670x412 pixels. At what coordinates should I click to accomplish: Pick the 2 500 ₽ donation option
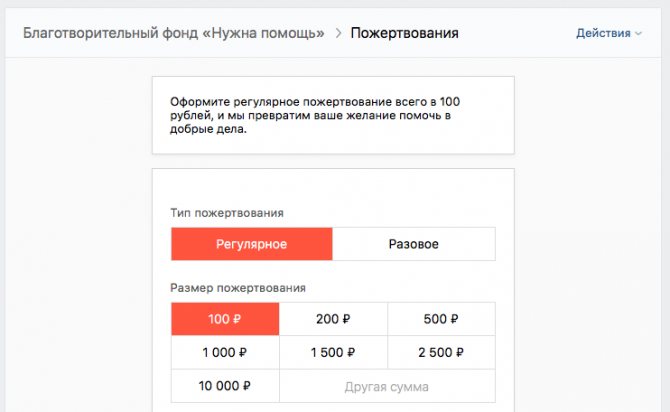coord(441,352)
